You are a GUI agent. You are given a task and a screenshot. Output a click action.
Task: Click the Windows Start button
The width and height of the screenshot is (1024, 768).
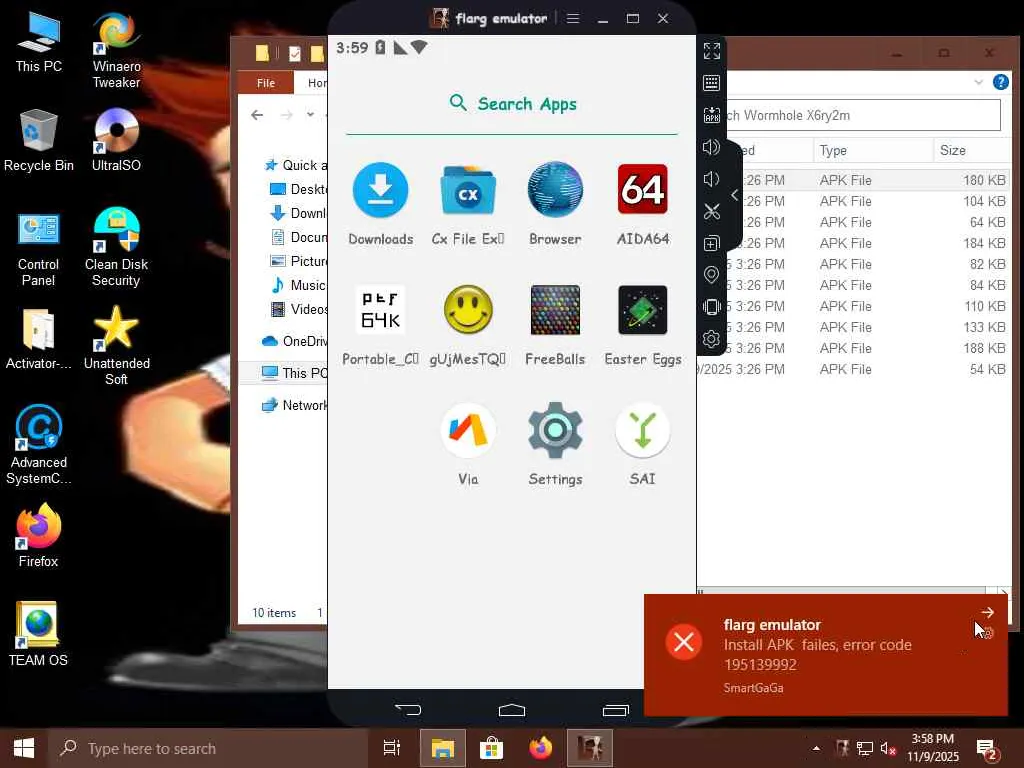point(24,748)
